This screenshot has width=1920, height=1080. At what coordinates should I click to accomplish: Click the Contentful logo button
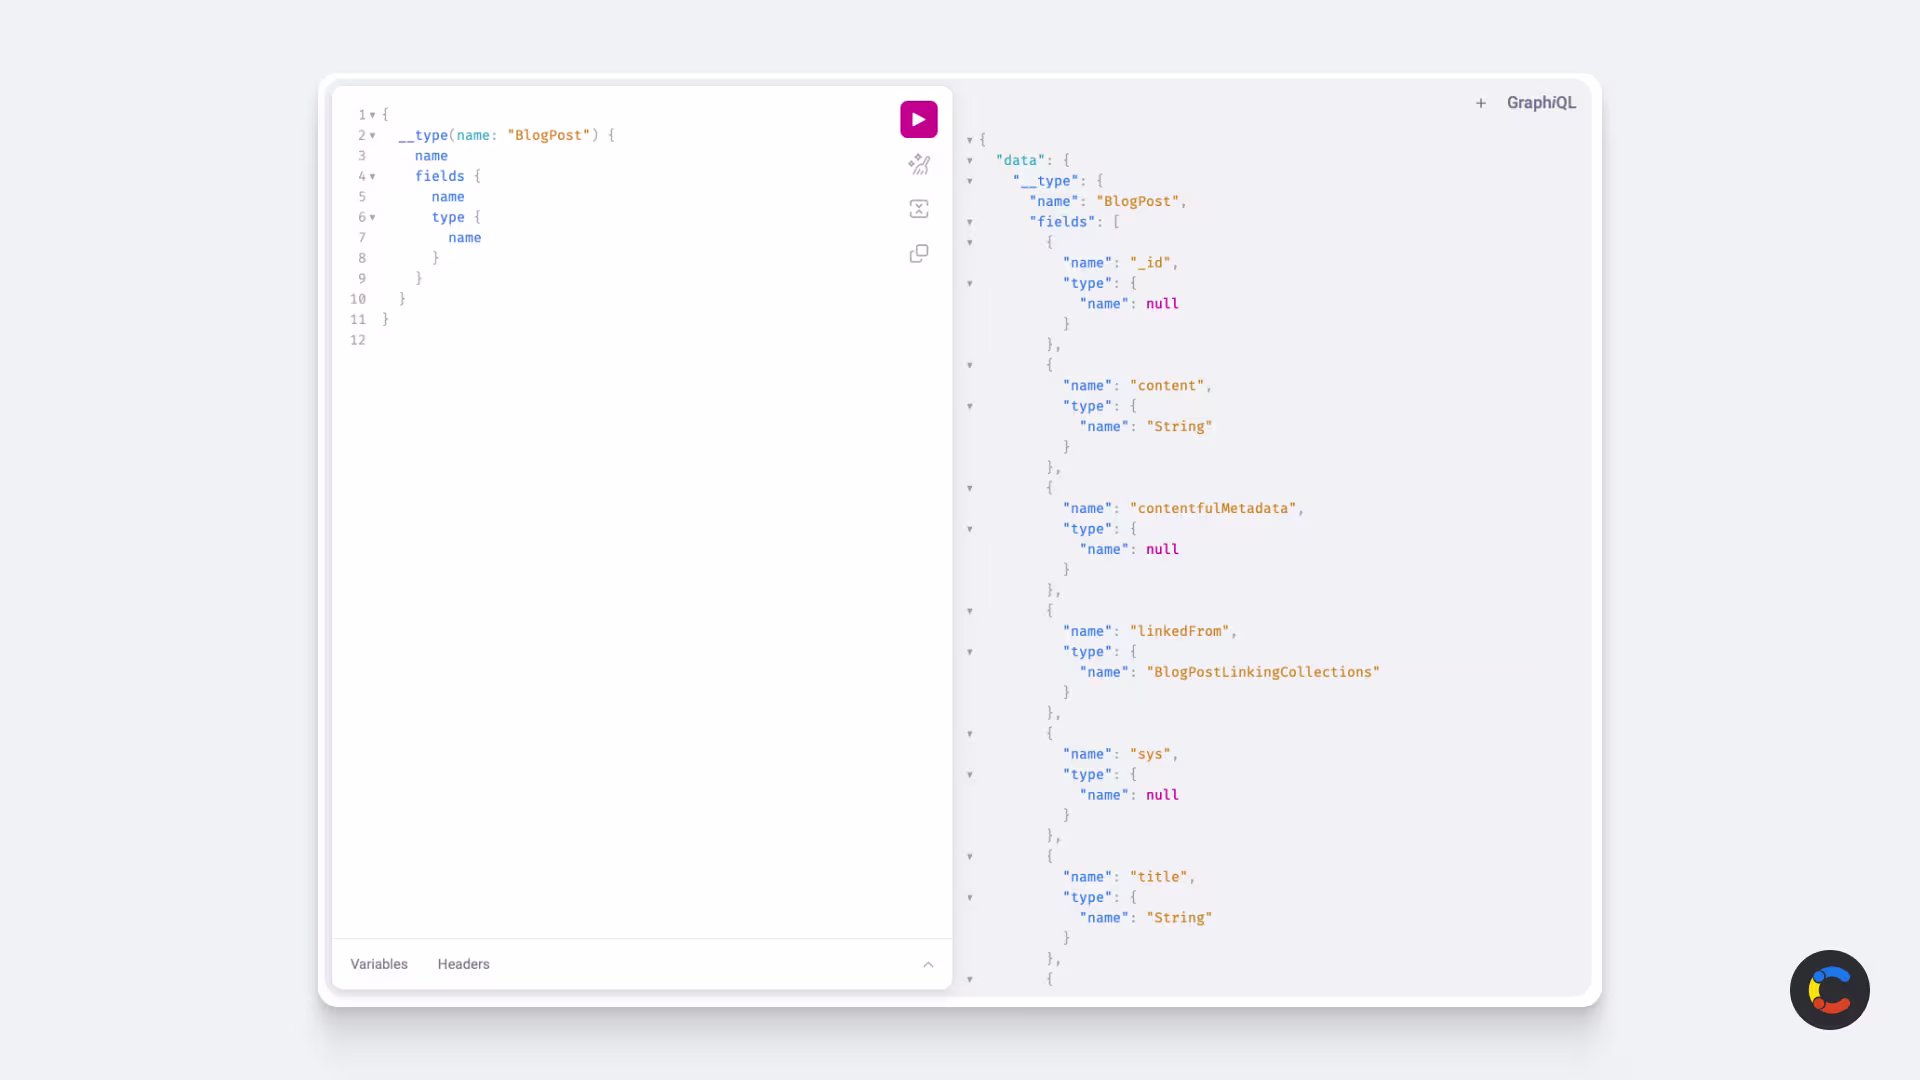pos(1829,990)
